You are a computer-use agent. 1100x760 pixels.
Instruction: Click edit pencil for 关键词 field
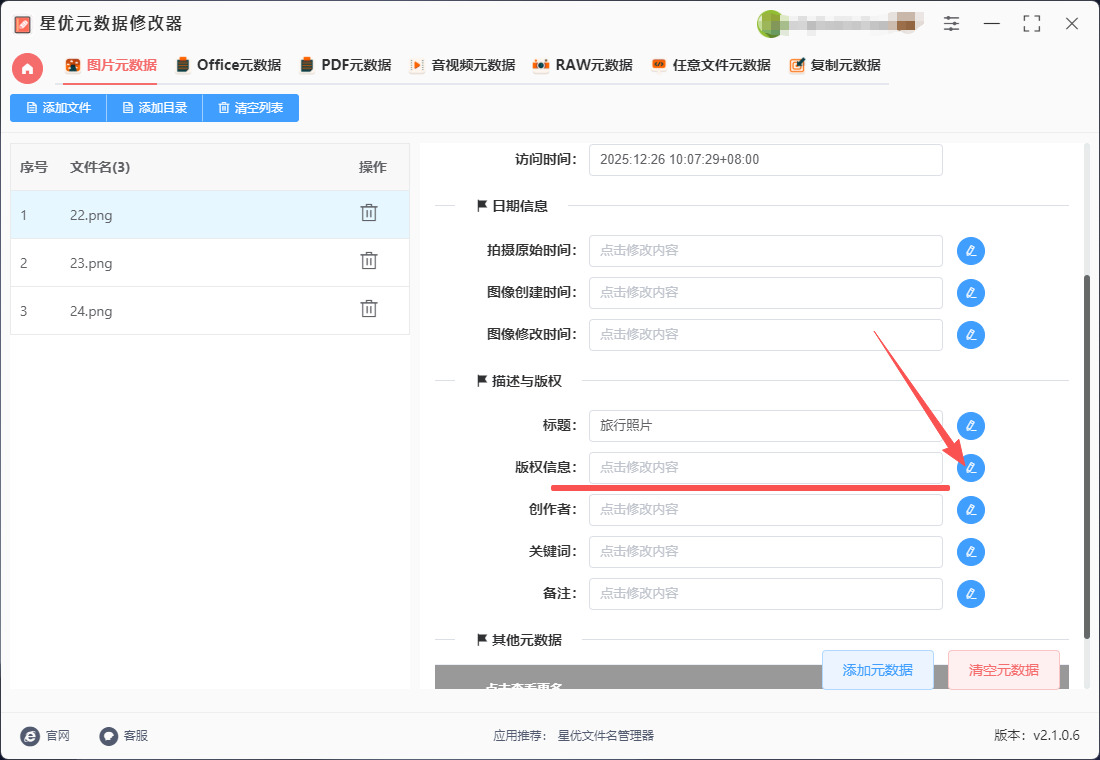[971, 552]
